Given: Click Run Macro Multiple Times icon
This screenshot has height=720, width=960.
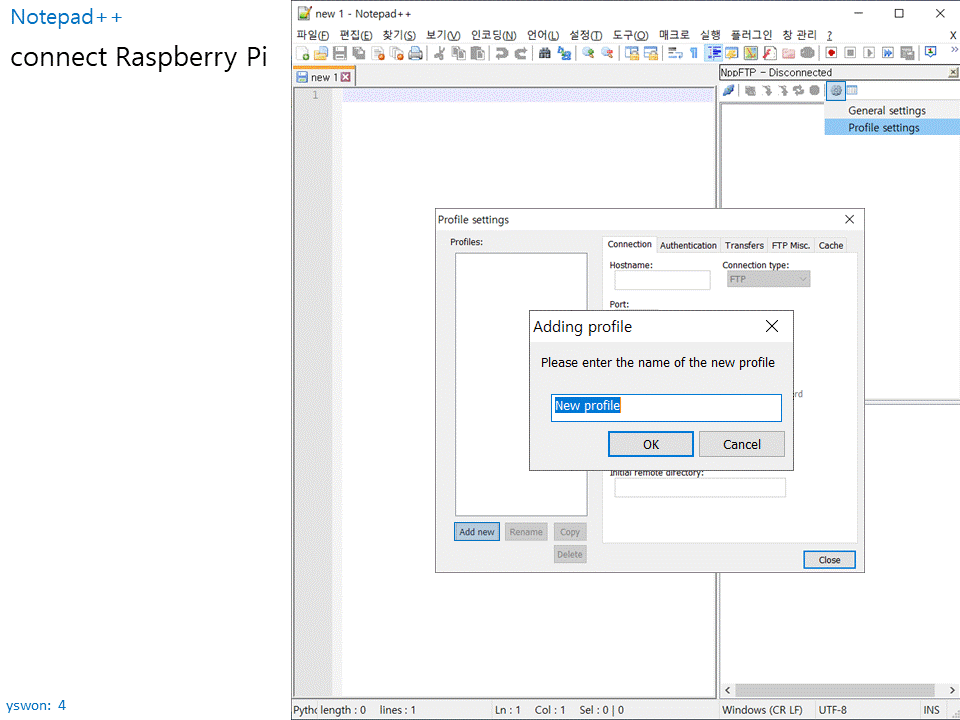Looking at the screenshot, I should [x=888, y=53].
